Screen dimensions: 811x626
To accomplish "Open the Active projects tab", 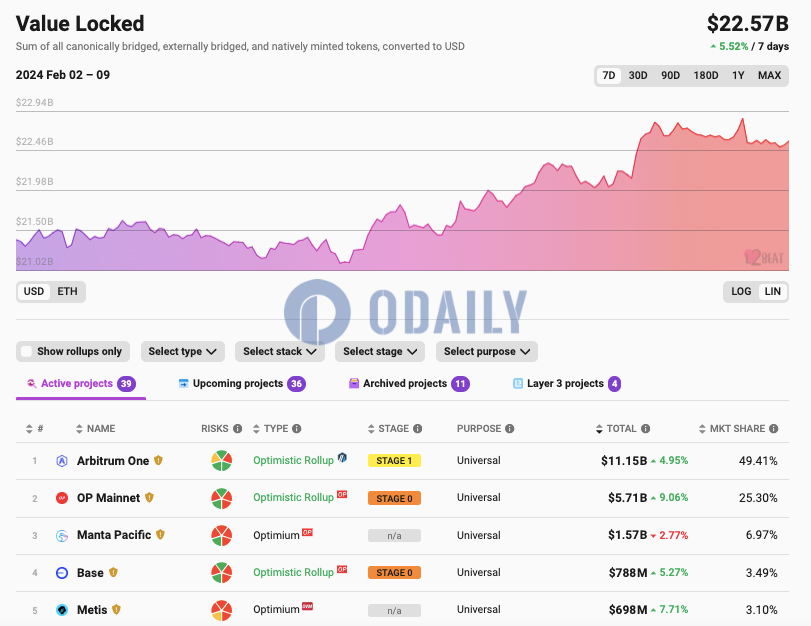I will point(81,384).
